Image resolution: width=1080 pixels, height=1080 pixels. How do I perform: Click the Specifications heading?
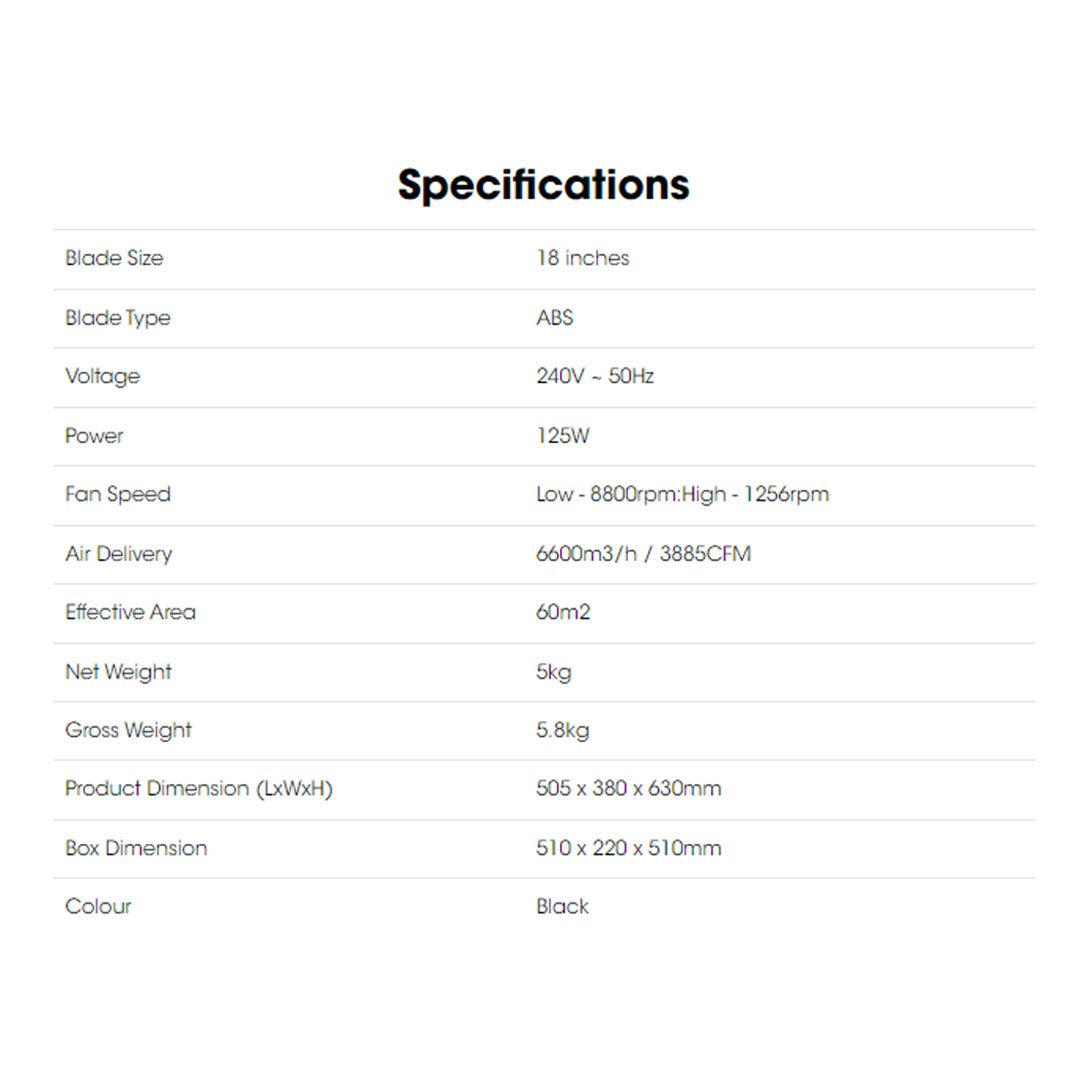(x=543, y=185)
